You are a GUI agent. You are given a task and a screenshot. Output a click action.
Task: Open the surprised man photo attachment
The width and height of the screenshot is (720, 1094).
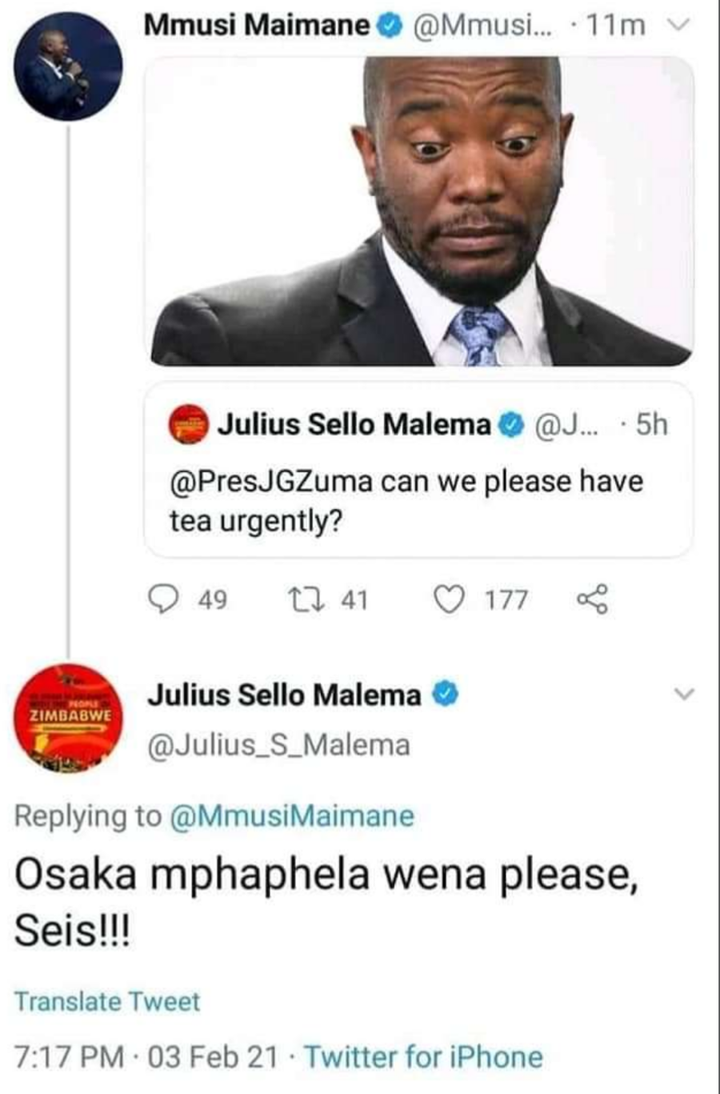[419, 211]
